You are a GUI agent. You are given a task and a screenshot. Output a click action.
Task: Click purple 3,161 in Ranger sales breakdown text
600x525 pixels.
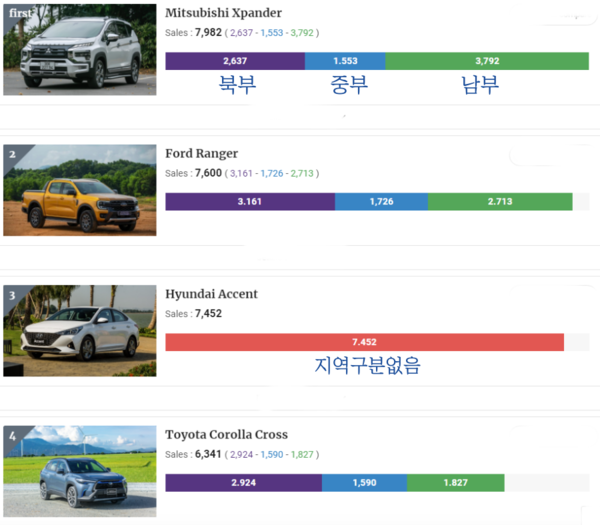click(241, 173)
